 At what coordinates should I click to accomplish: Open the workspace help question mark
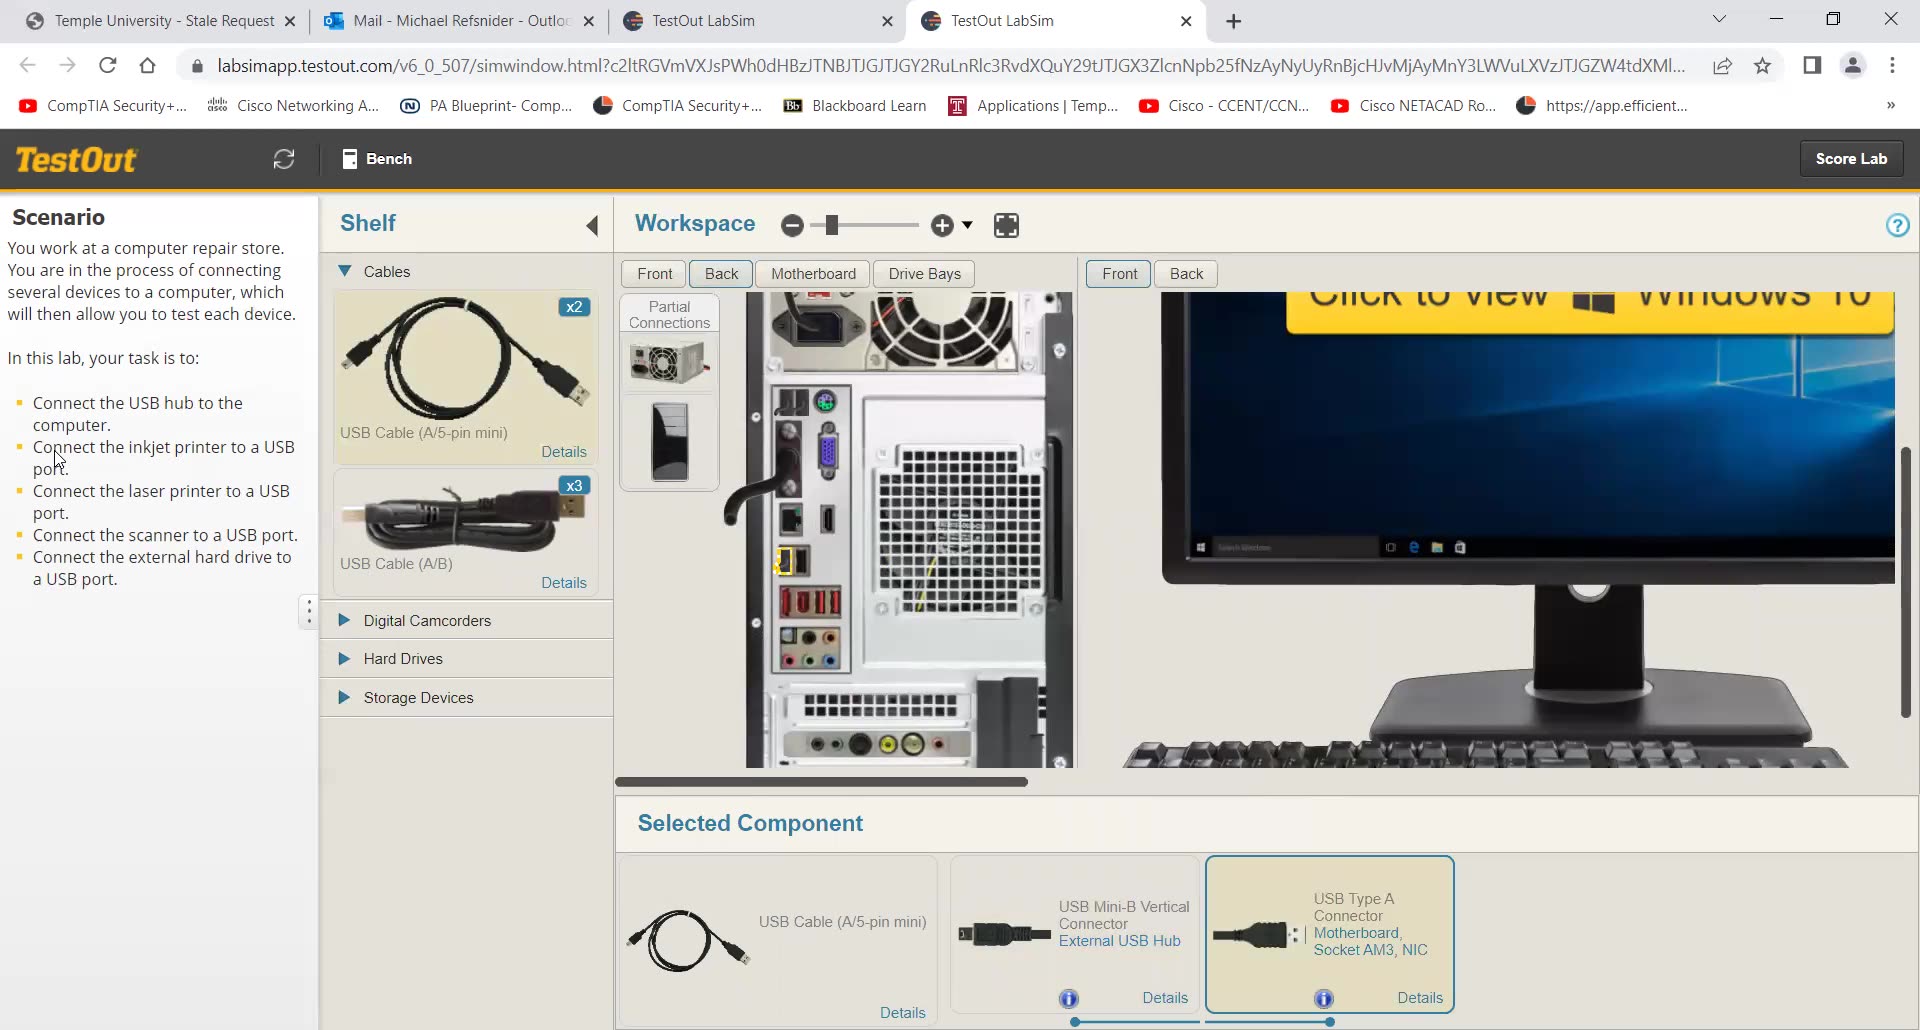1897,225
